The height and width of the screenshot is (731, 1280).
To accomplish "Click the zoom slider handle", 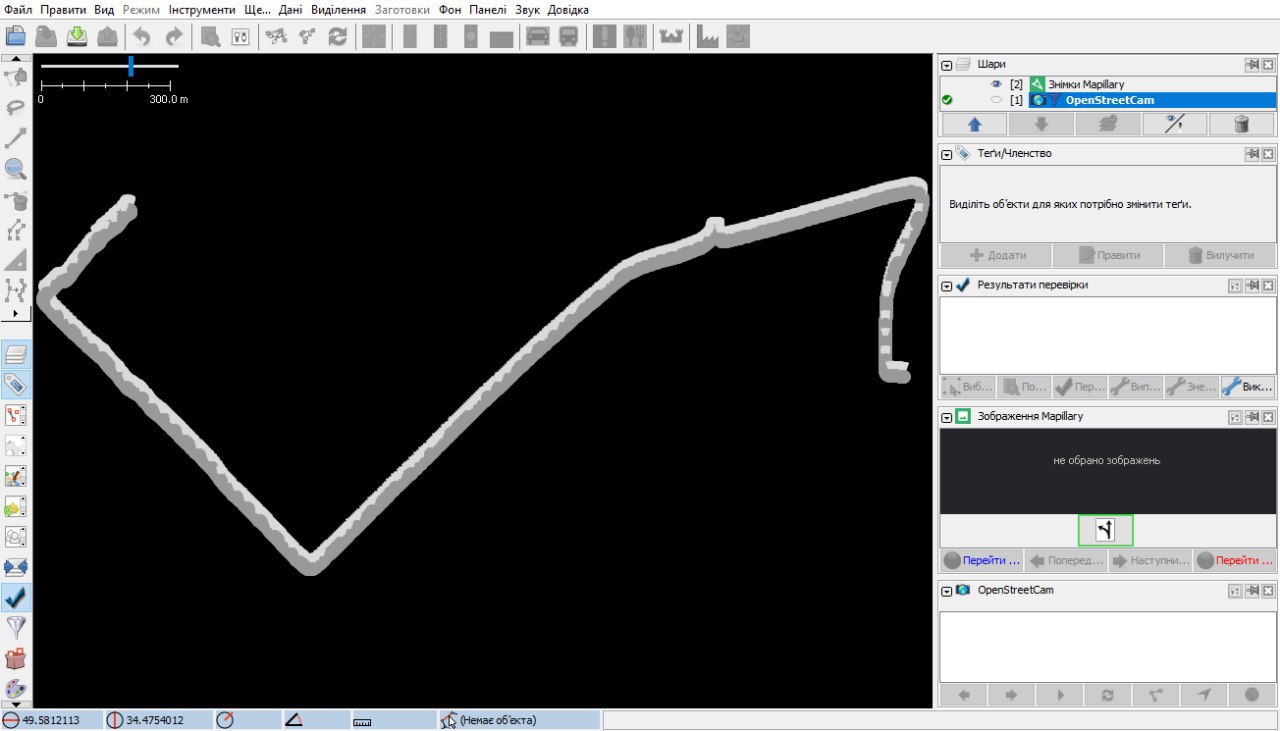I will click(x=131, y=66).
